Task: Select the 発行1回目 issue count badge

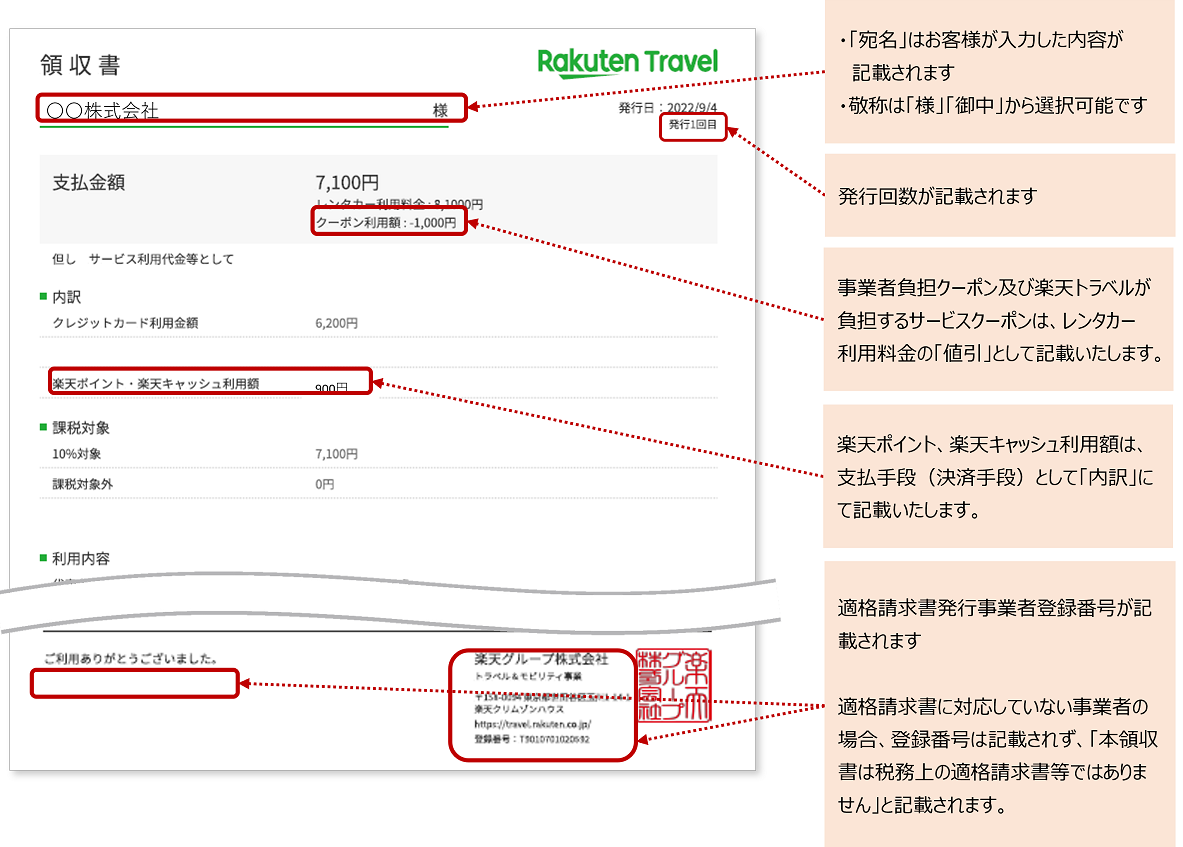Action: 693,128
